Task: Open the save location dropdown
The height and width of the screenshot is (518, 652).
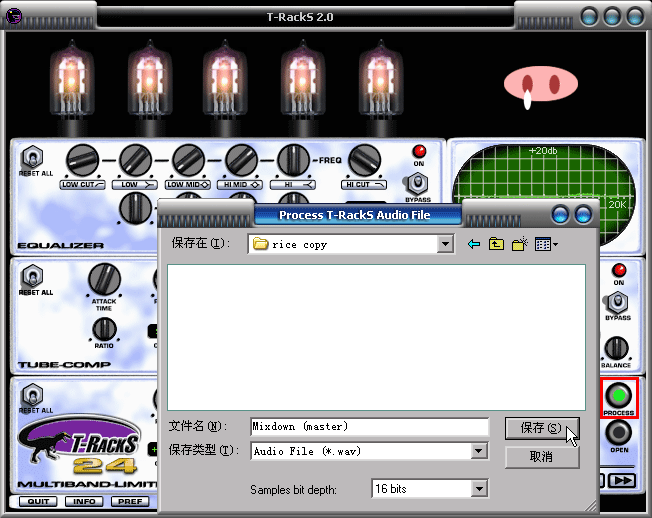Action: click(445, 244)
